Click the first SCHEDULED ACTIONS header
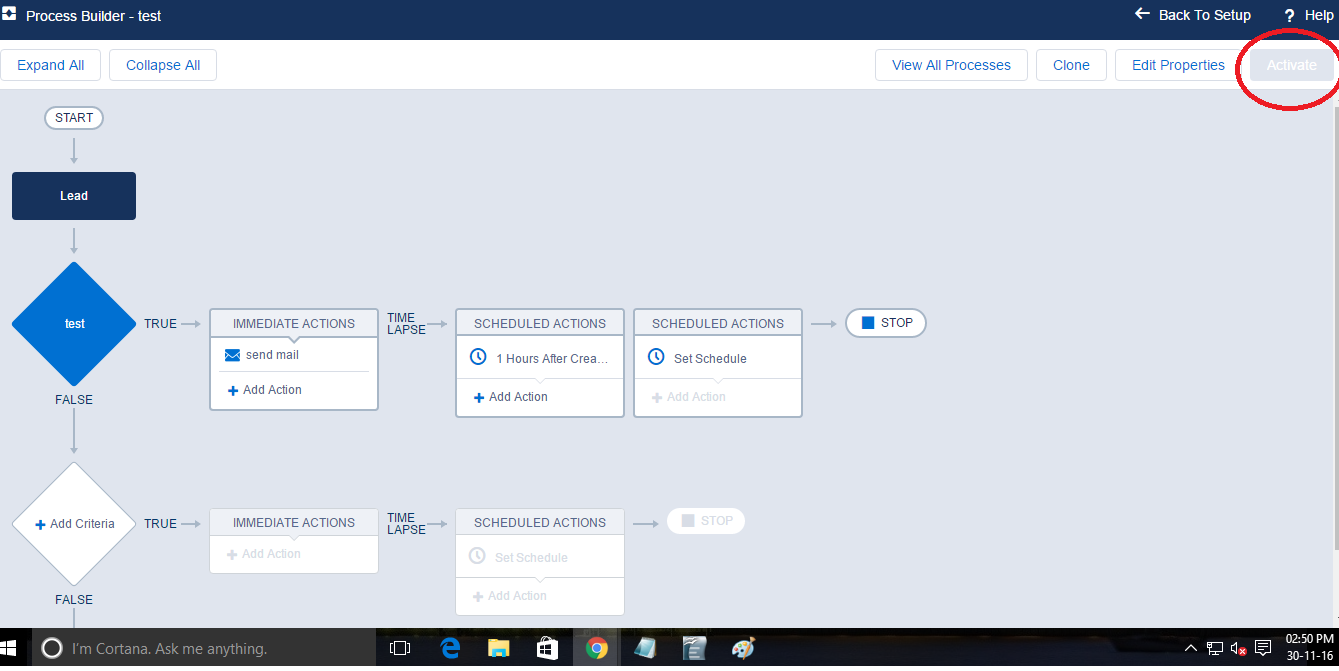 tap(540, 323)
